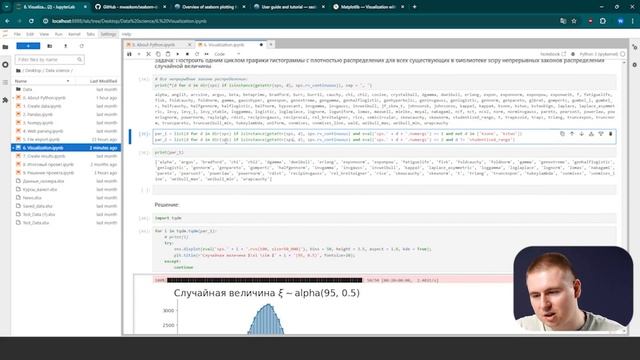Open the Table of Contents sidebar panel
This screenshot has width=640, height=360.
[5, 82]
